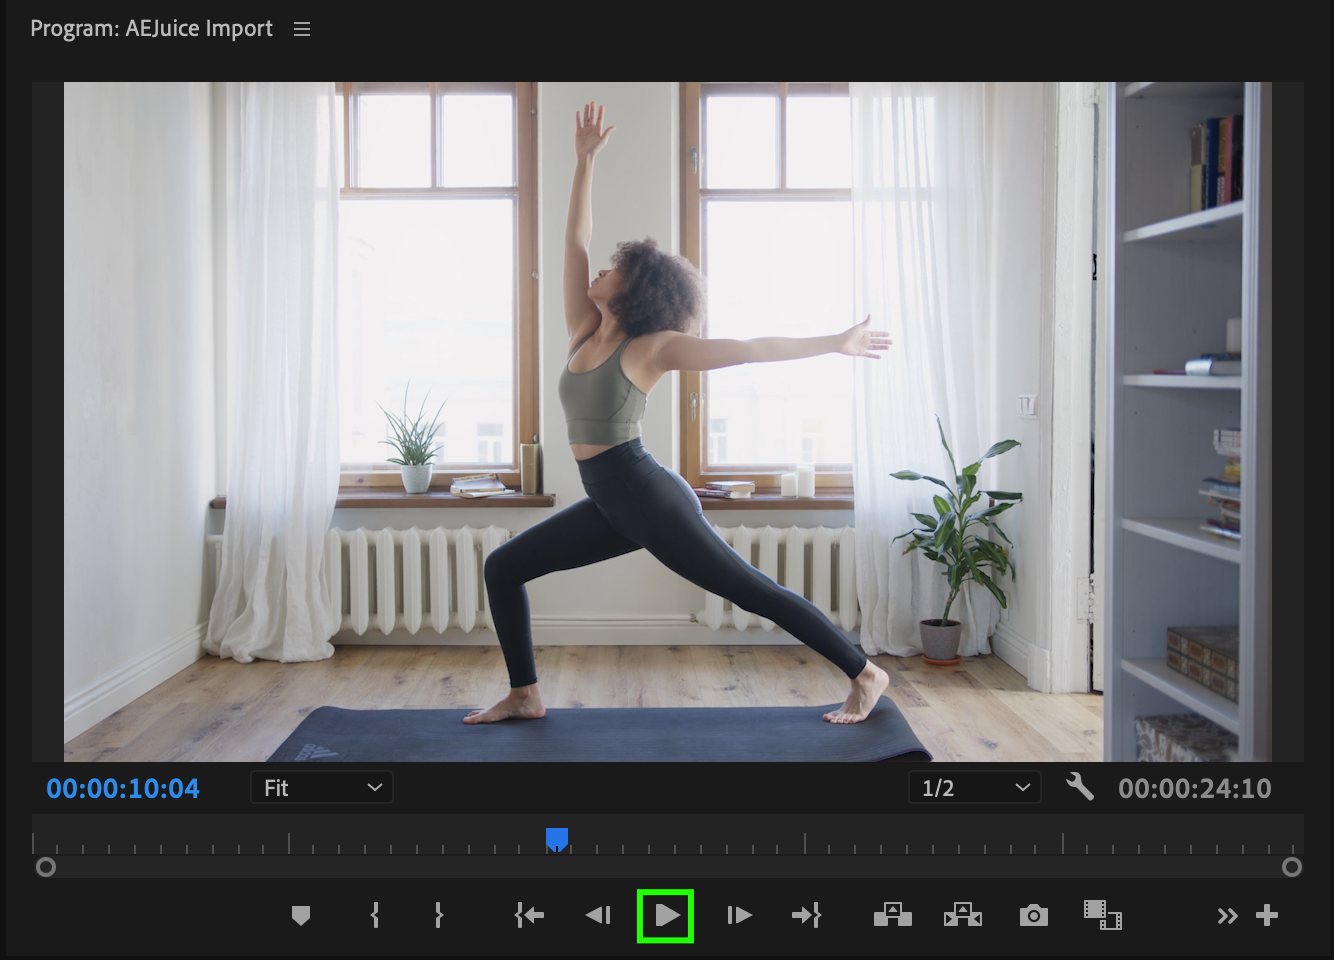Expand the overflow double-chevron menu
The width and height of the screenshot is (1334, 960).
(1227, 916)
